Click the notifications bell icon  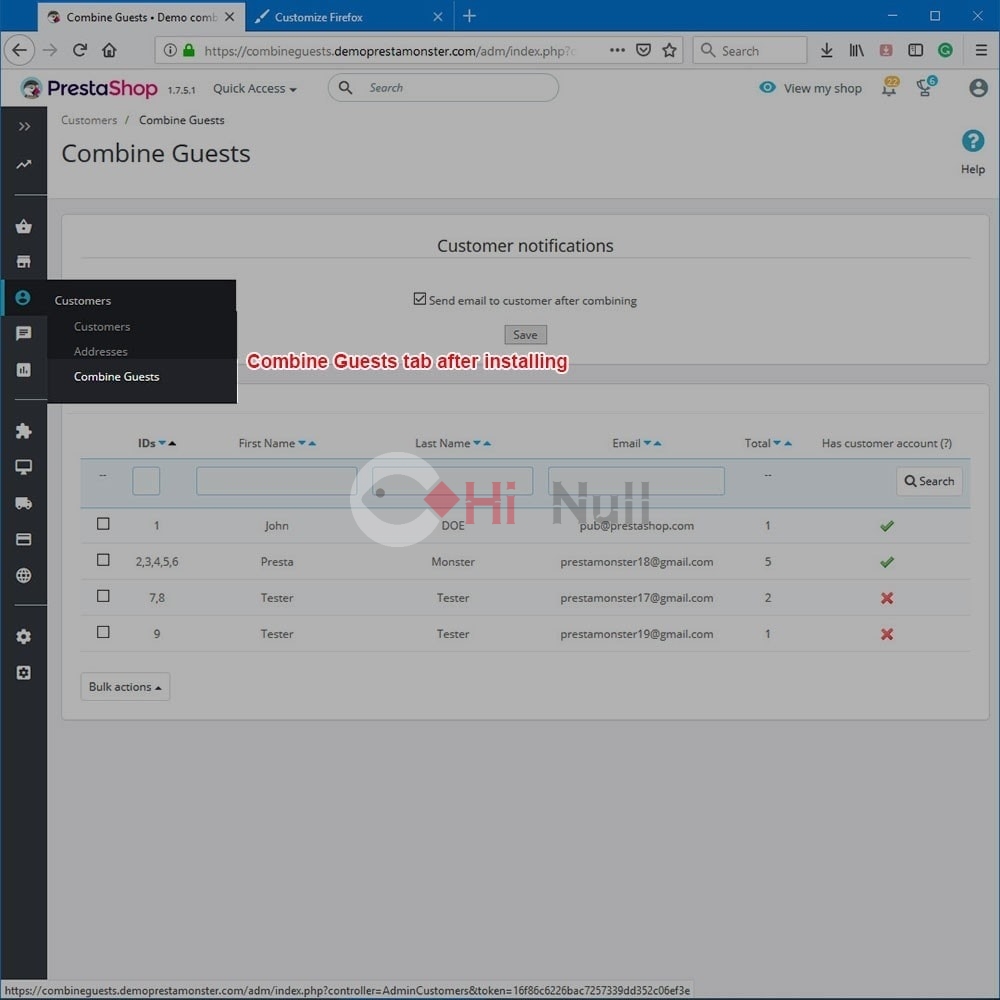(889, 87)
